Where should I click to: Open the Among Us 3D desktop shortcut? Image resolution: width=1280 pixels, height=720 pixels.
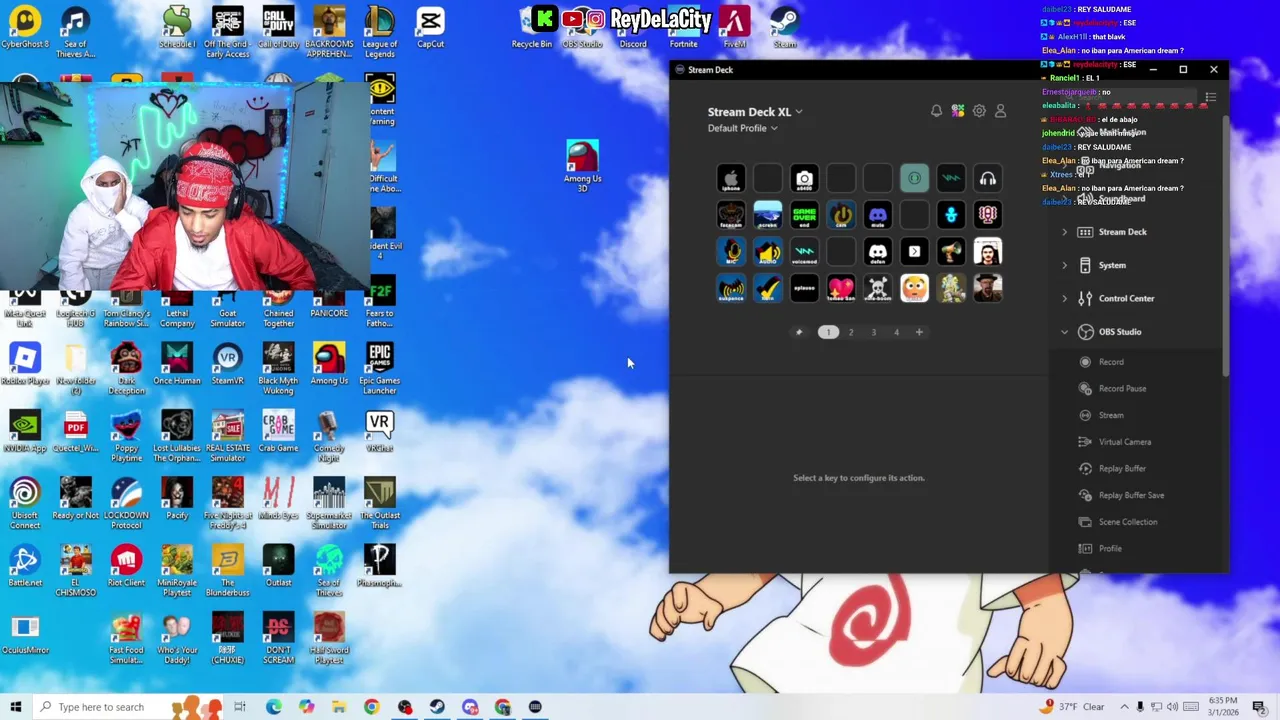[x=582, y=166]
